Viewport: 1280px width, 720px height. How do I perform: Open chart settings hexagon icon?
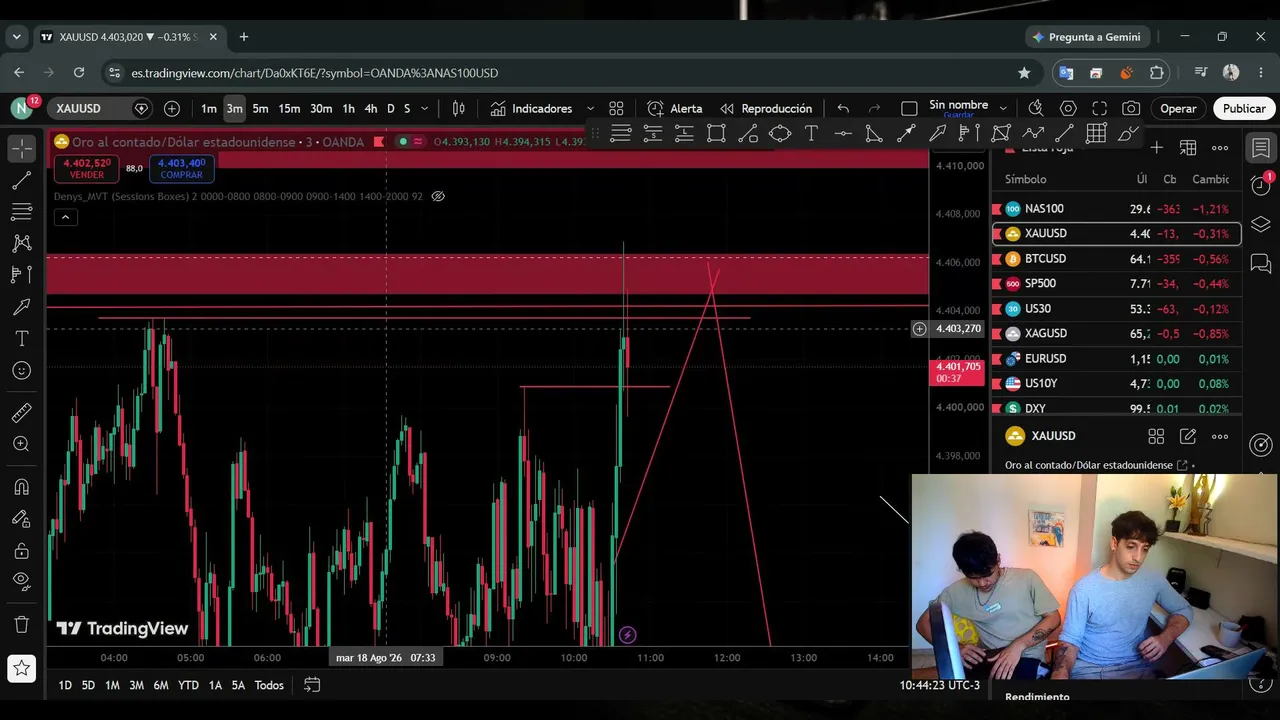1068,108
